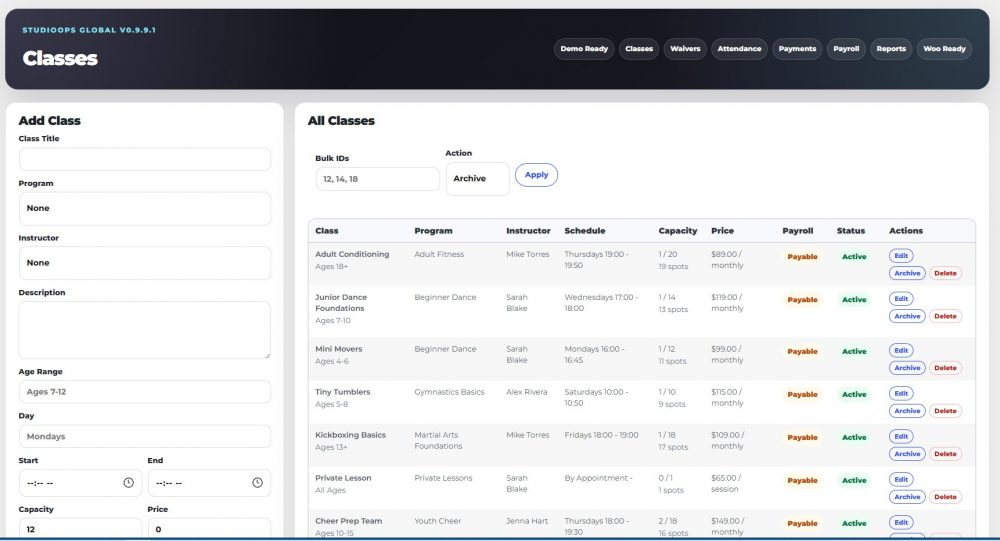Edit the Kickboxing Basics class
The image size is (1000, 541).
point(901,436)
